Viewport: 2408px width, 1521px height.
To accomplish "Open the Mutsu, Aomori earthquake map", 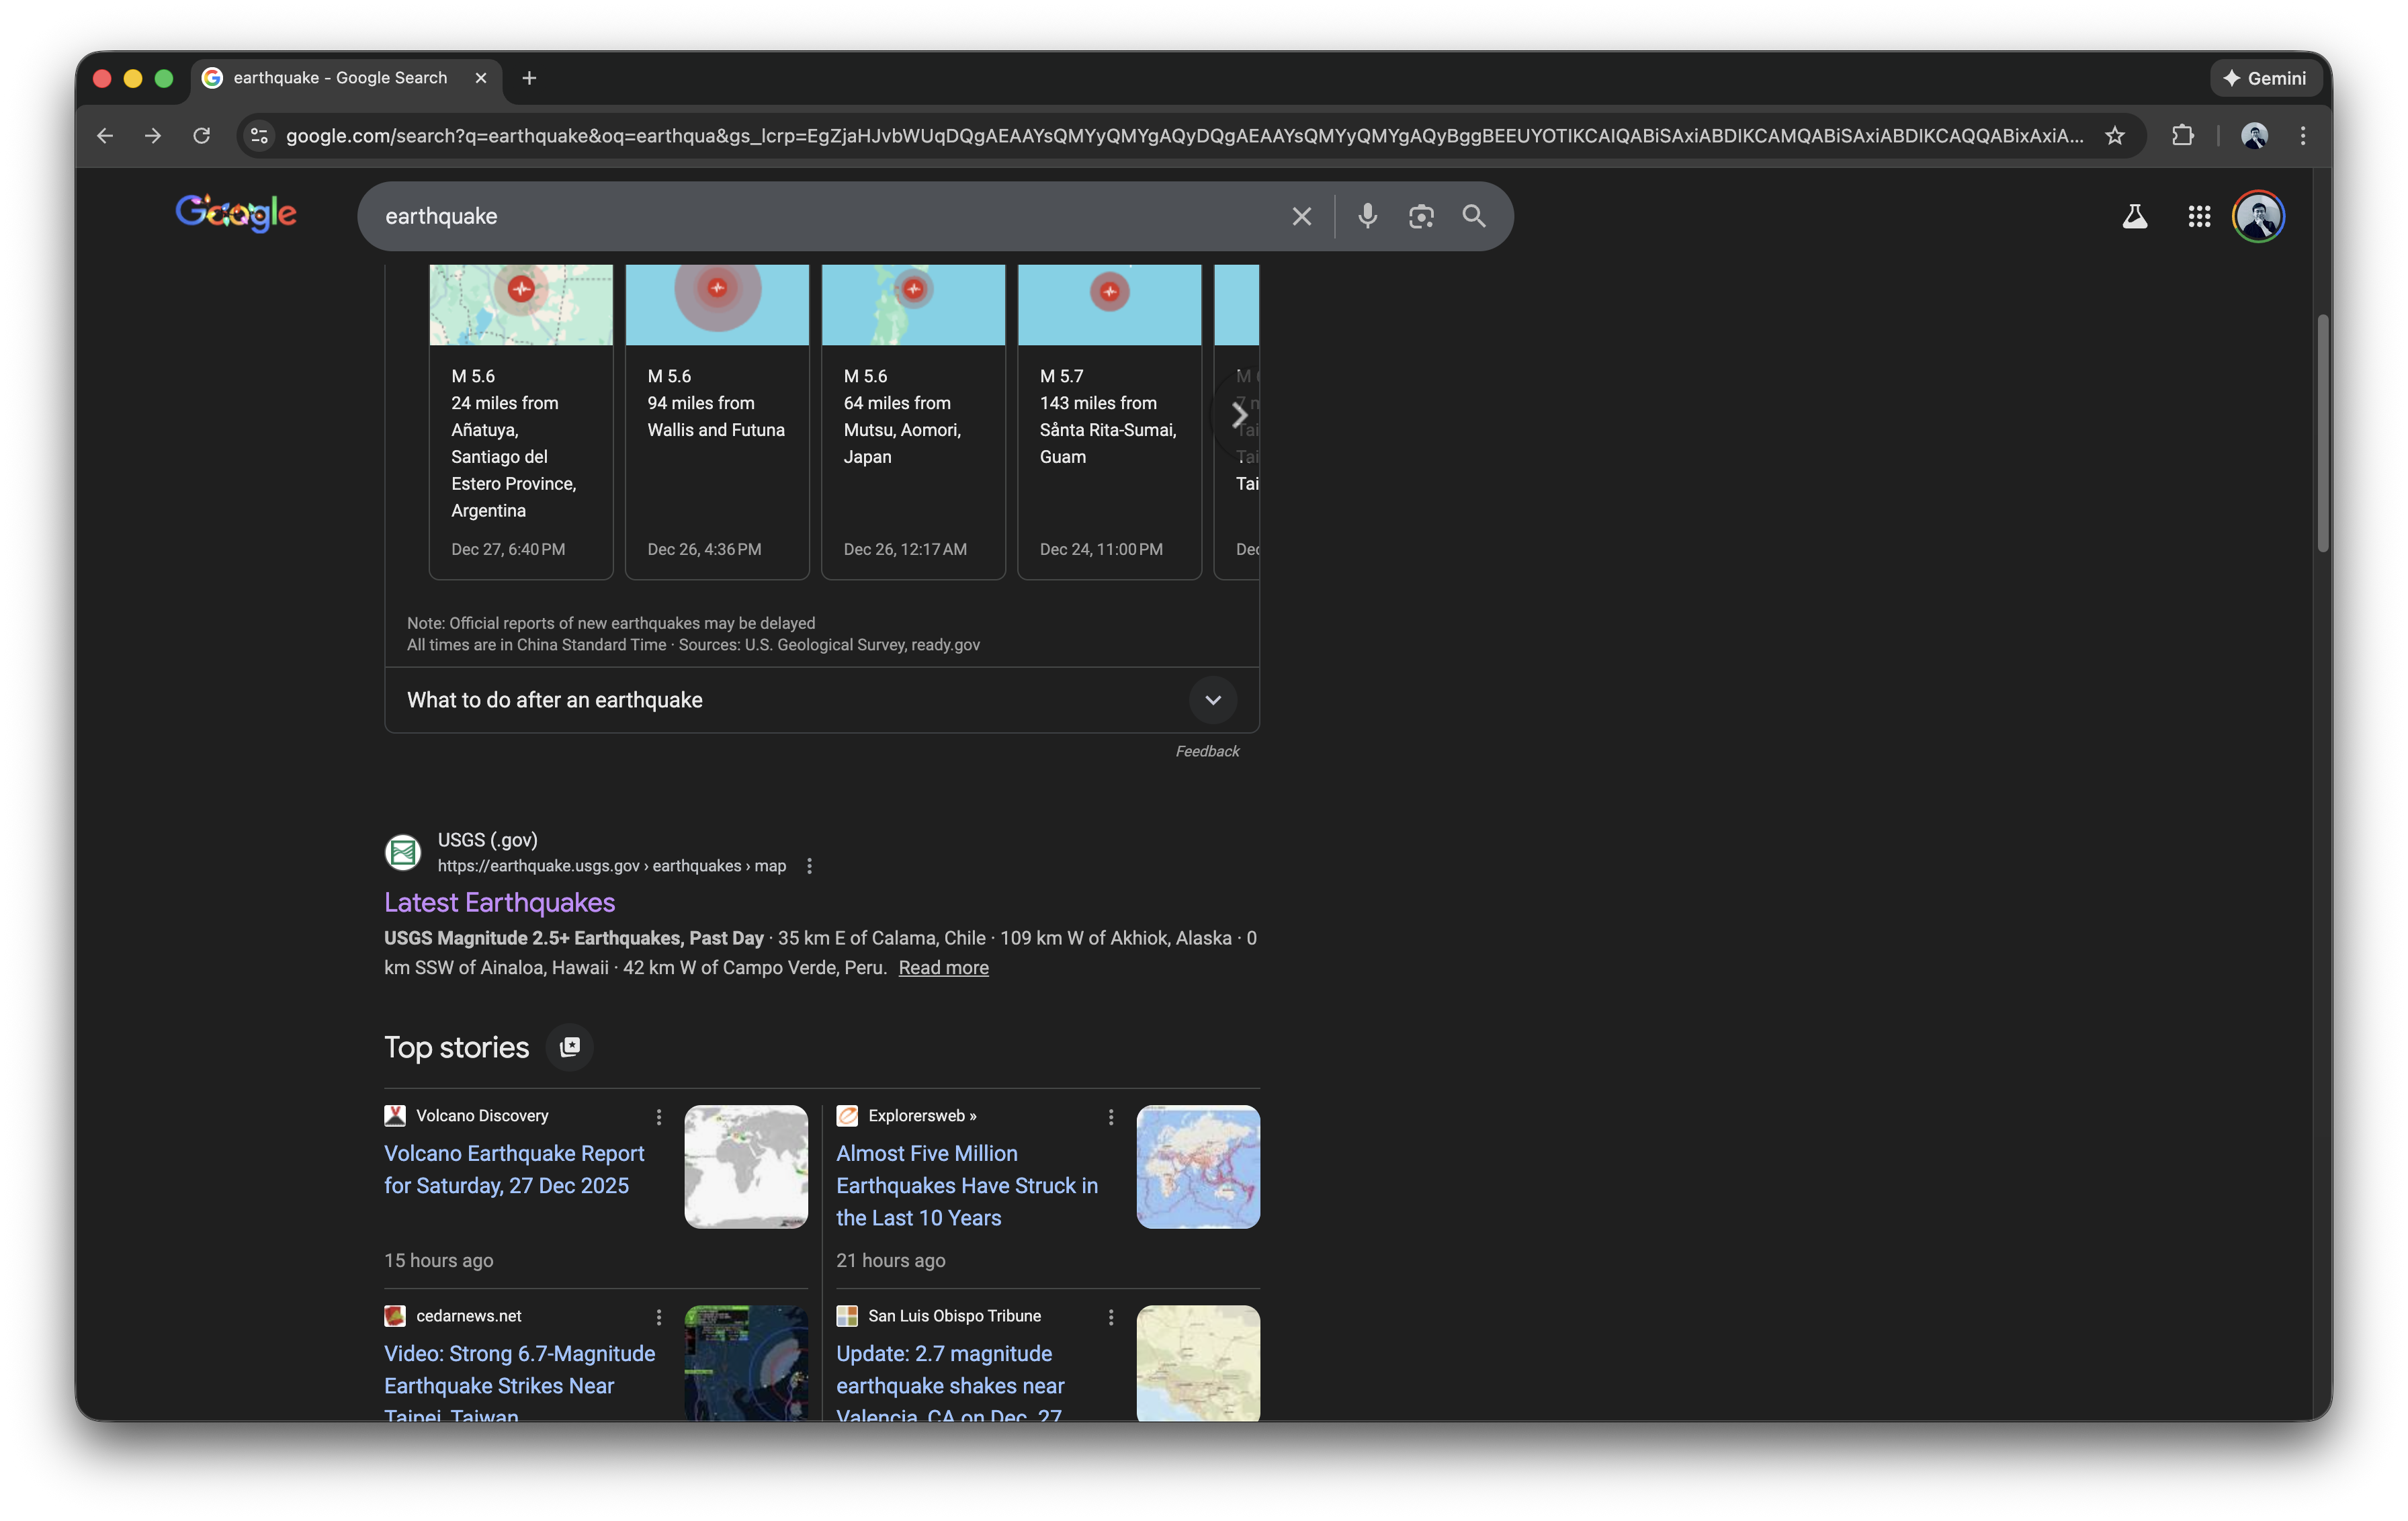I will [913, 305].
